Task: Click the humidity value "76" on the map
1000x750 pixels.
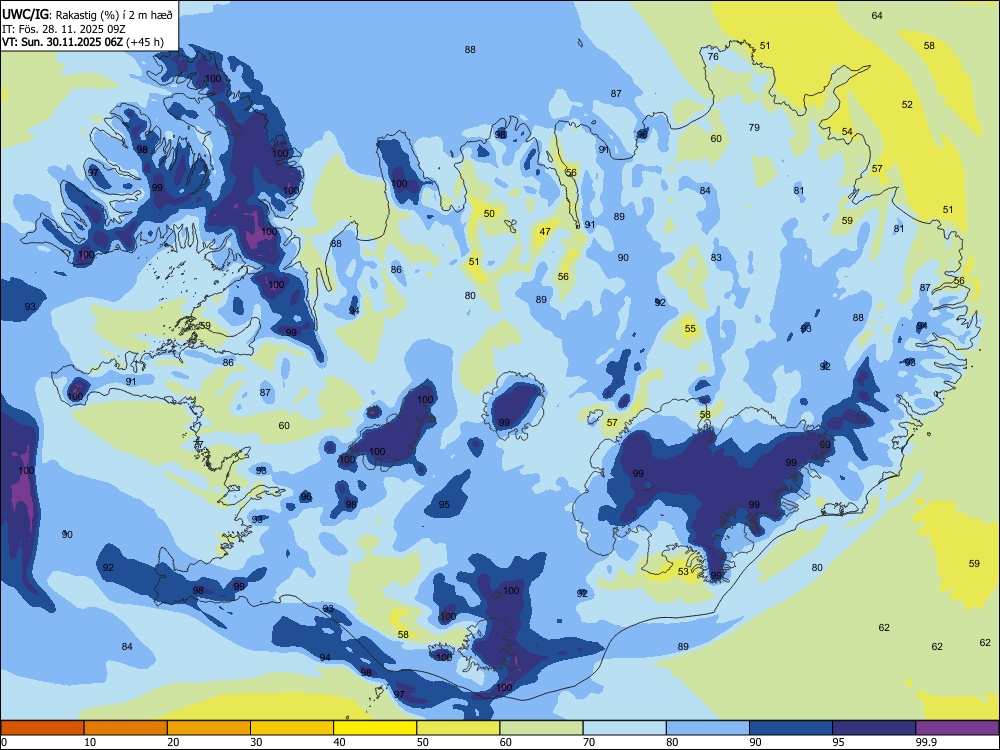Action: pos(713,56)
